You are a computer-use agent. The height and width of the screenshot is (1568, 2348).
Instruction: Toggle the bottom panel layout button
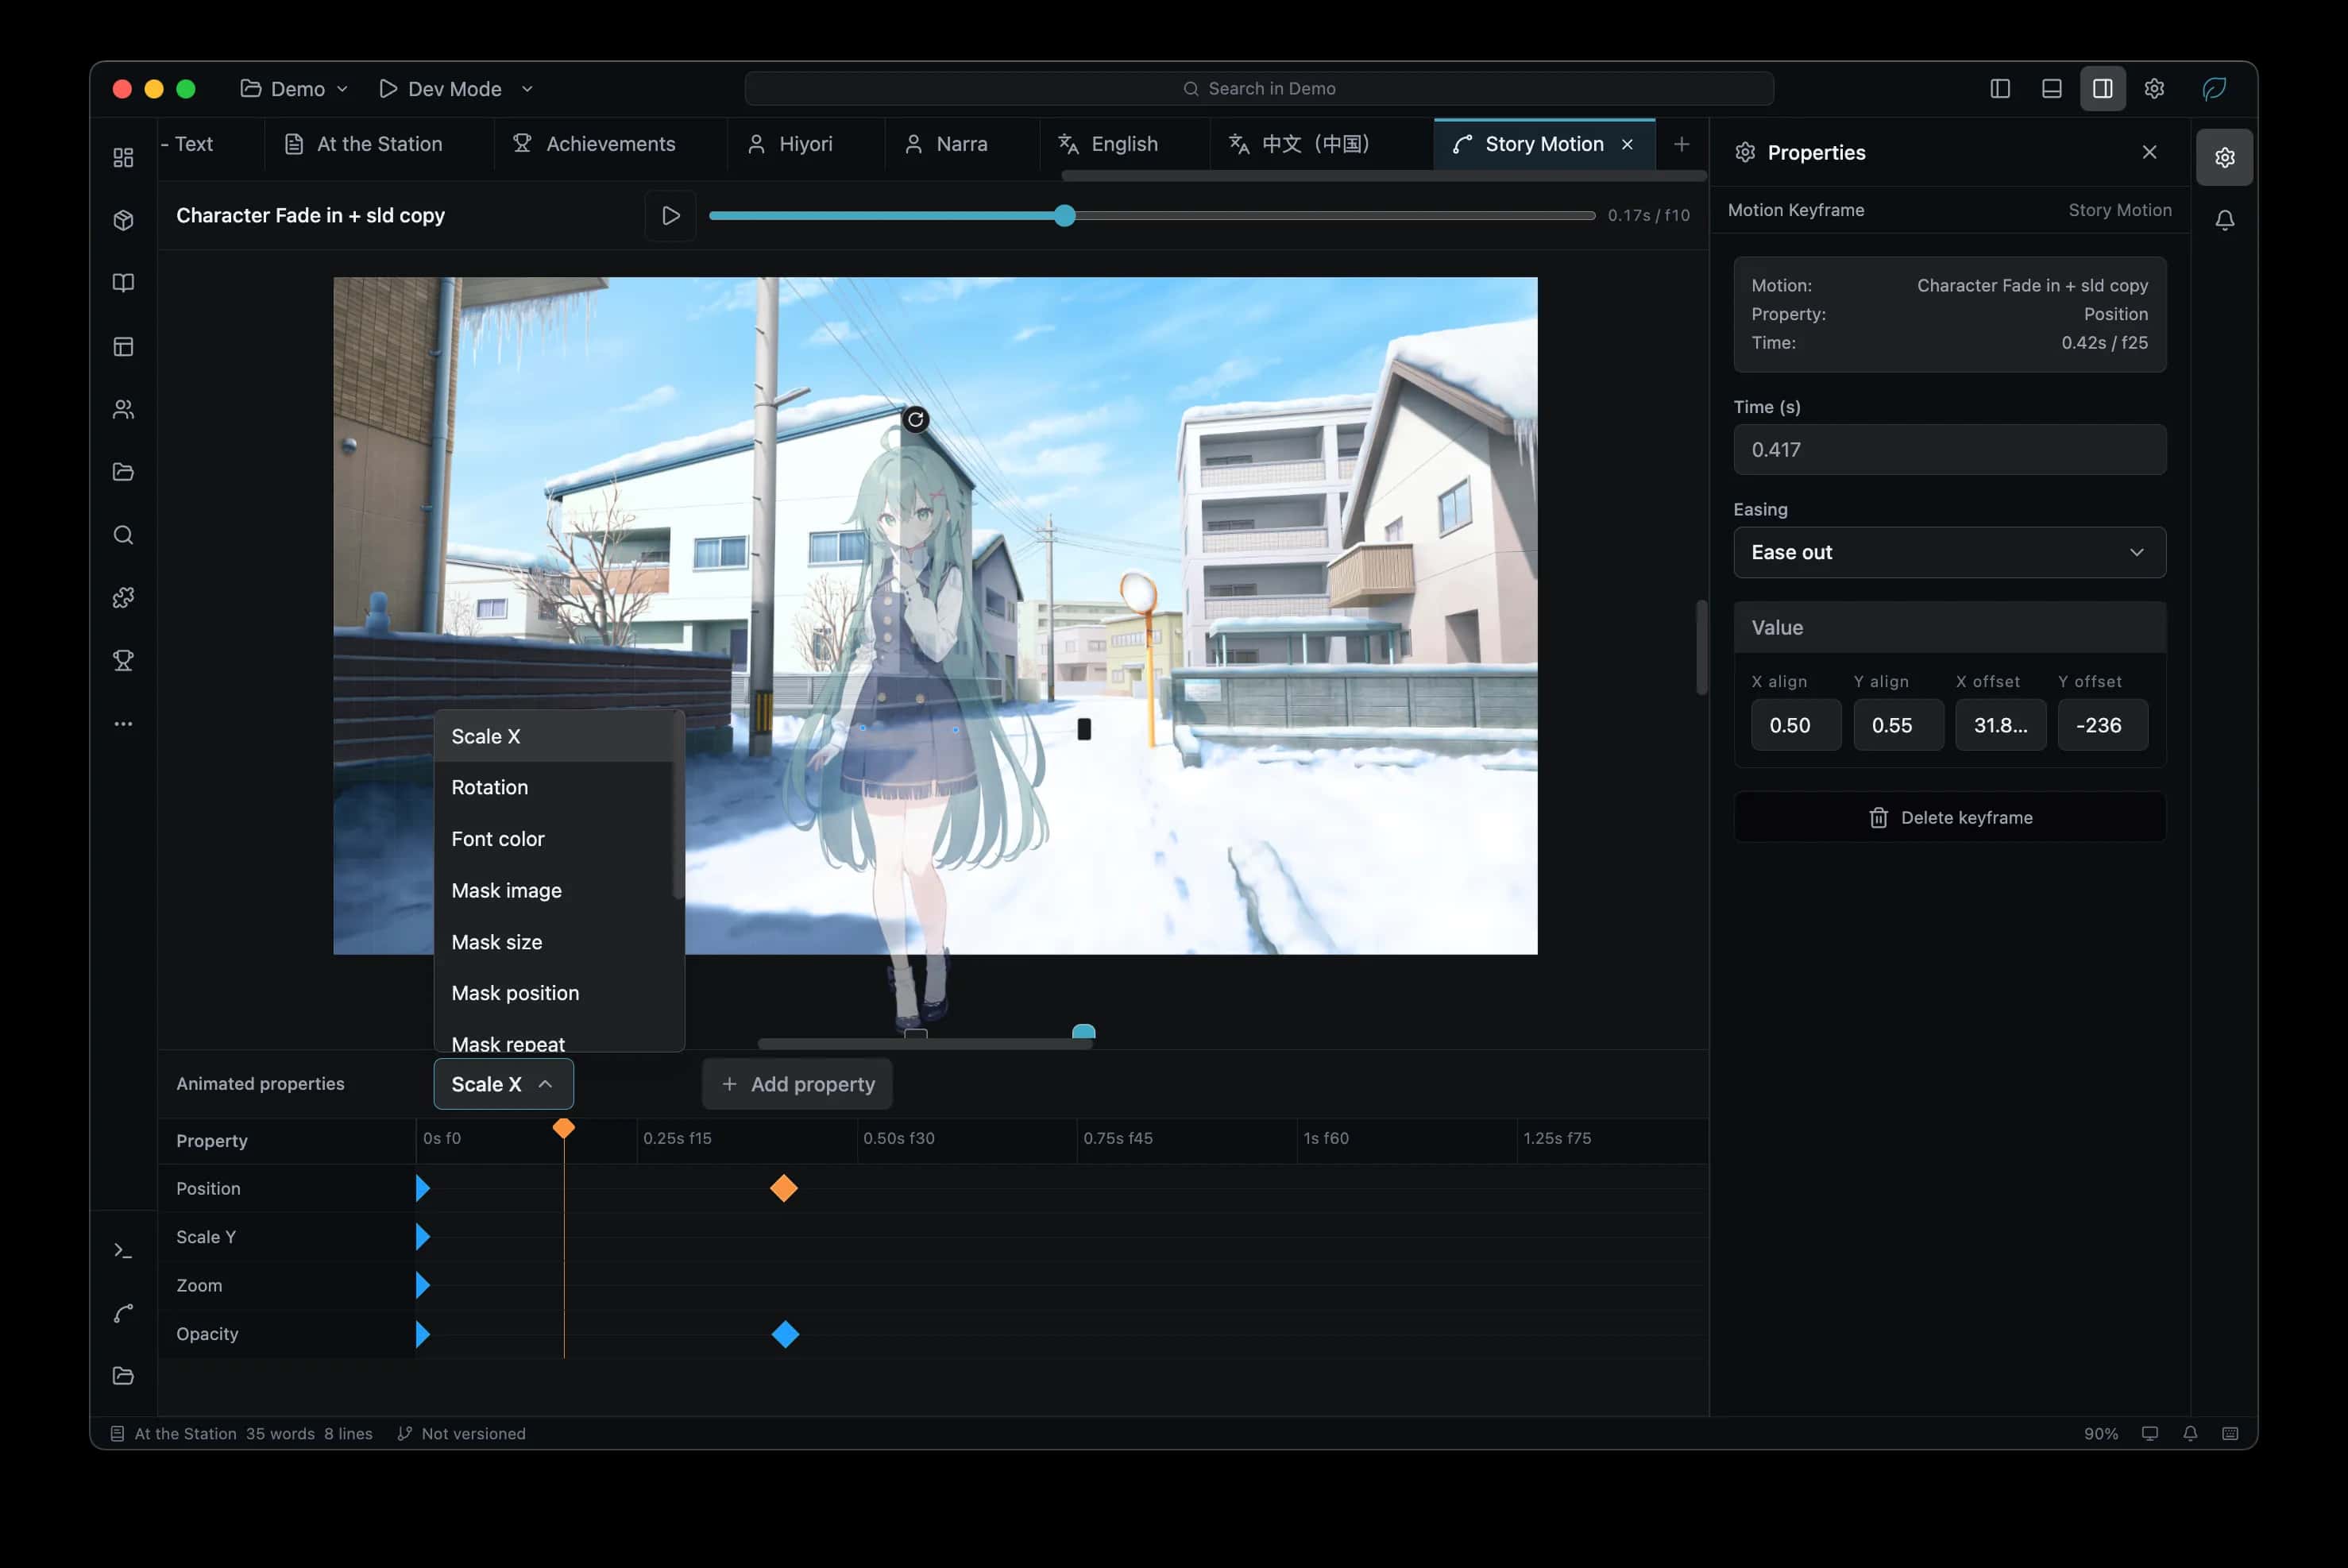(2051, 89)
